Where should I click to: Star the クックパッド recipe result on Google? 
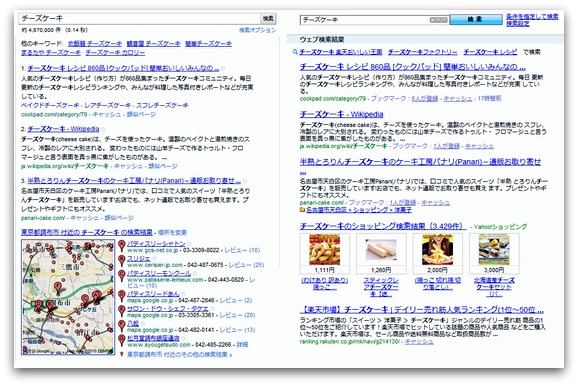pos(223,68)
